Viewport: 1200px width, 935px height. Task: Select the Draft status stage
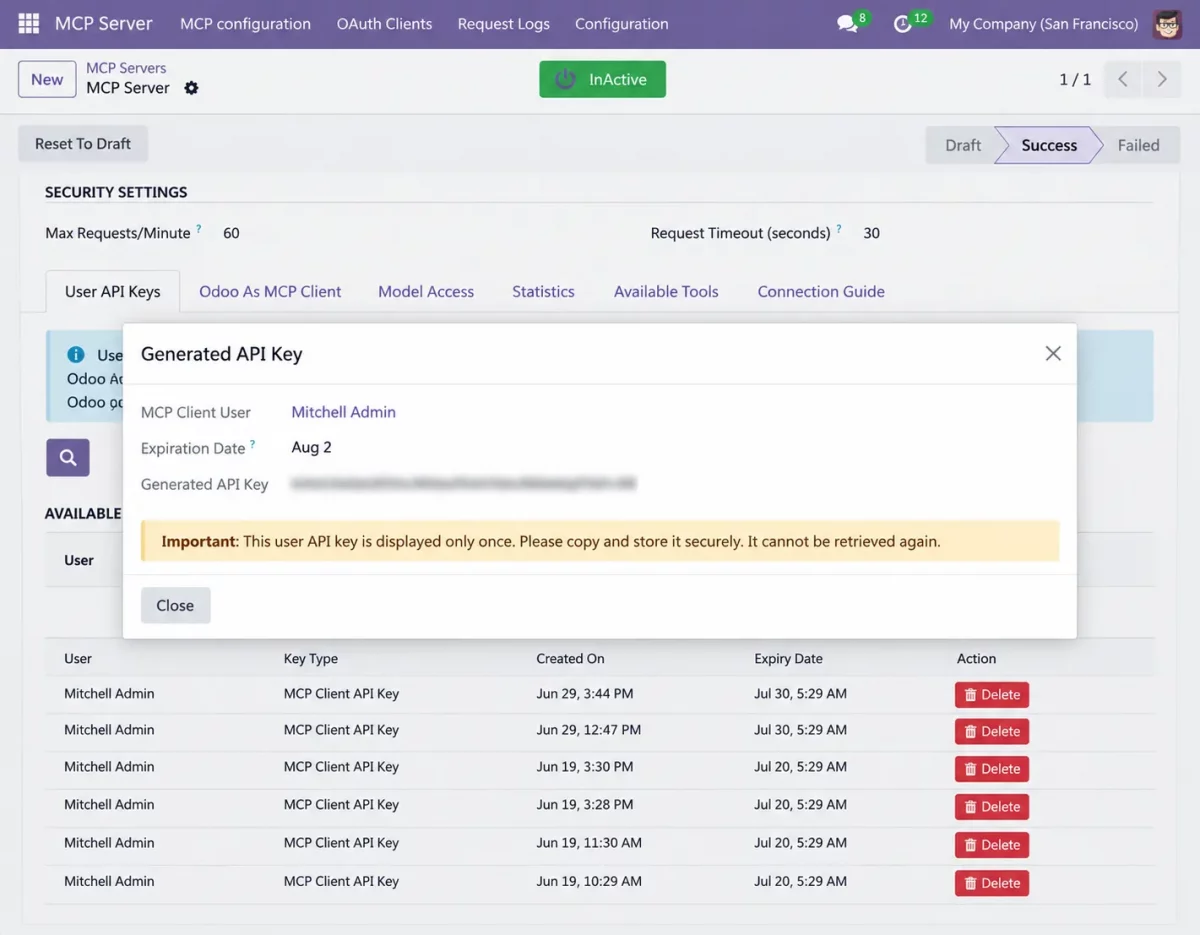point(962,145)
